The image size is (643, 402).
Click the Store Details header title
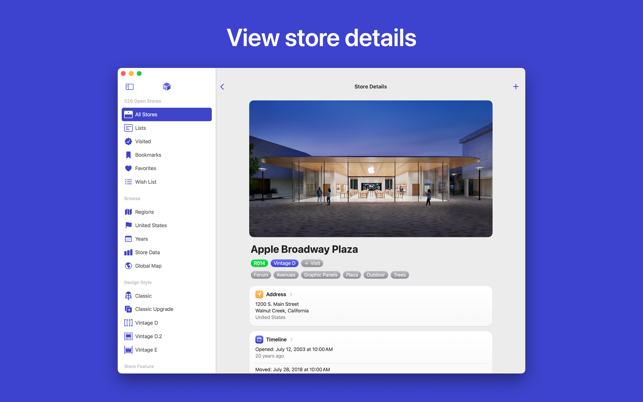(371, 87)
